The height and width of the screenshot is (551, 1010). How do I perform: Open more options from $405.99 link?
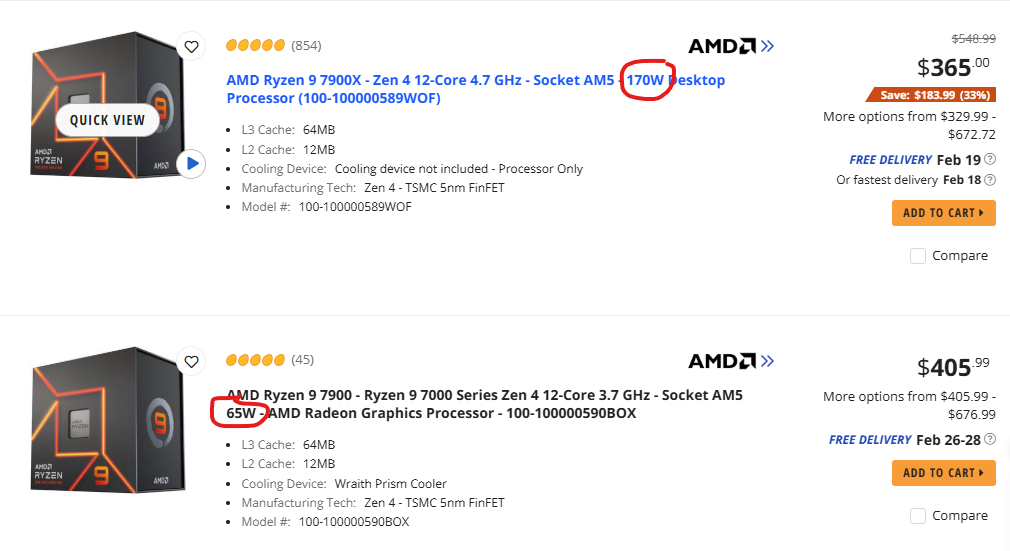909,405
